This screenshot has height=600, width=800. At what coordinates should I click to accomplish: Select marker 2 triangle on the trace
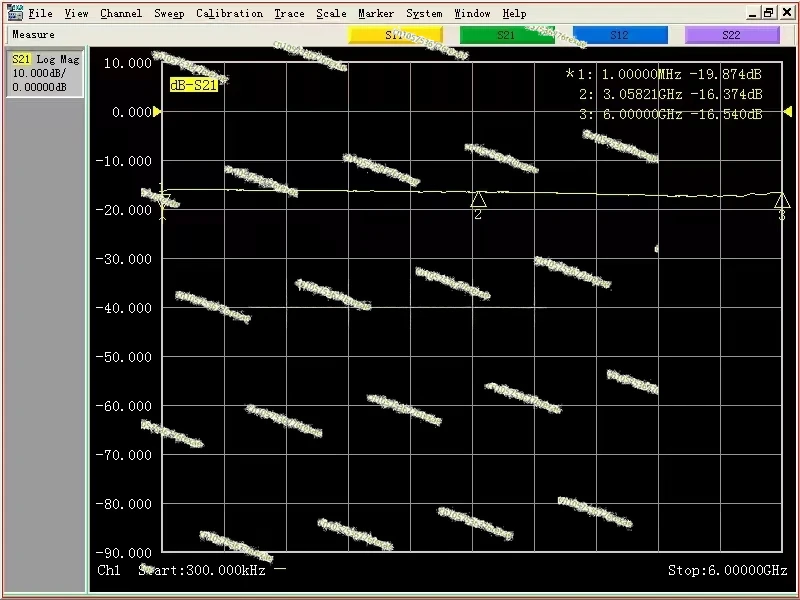478,199
